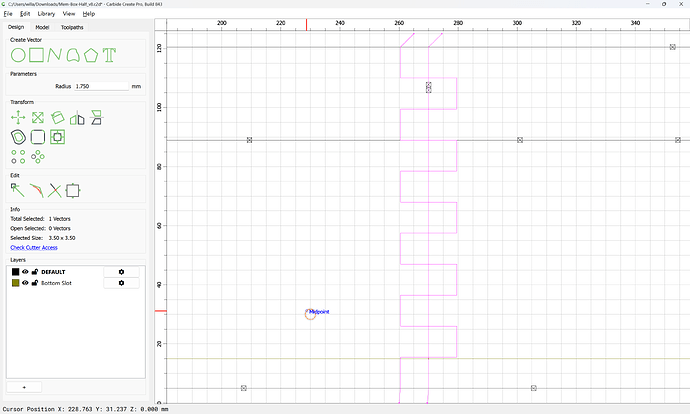Select the Text create-vector tool
The image size is (690, 414).
point(109,55)
